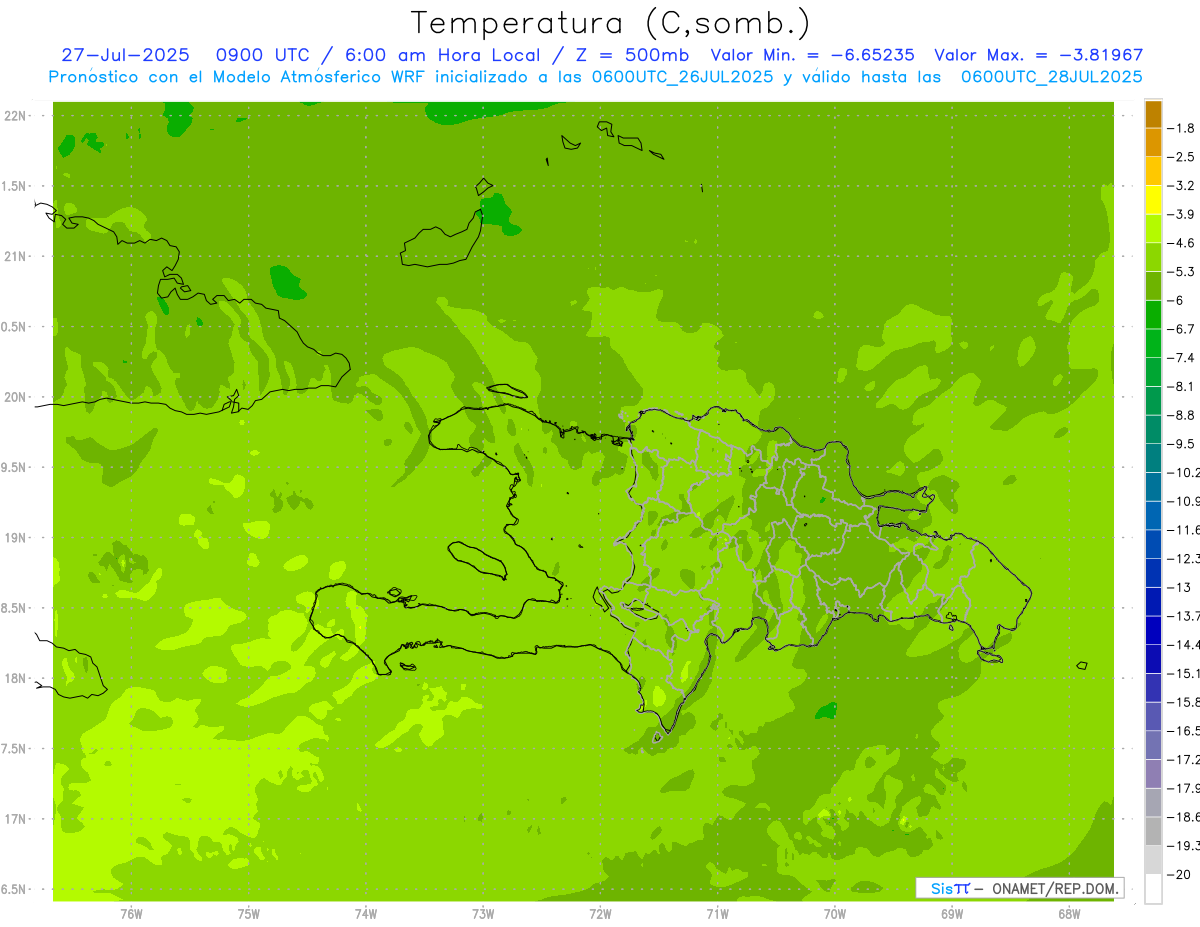The image size is (1200, 927).
Task: Click the '-17.9' colorbar value
Action: 1183,789
